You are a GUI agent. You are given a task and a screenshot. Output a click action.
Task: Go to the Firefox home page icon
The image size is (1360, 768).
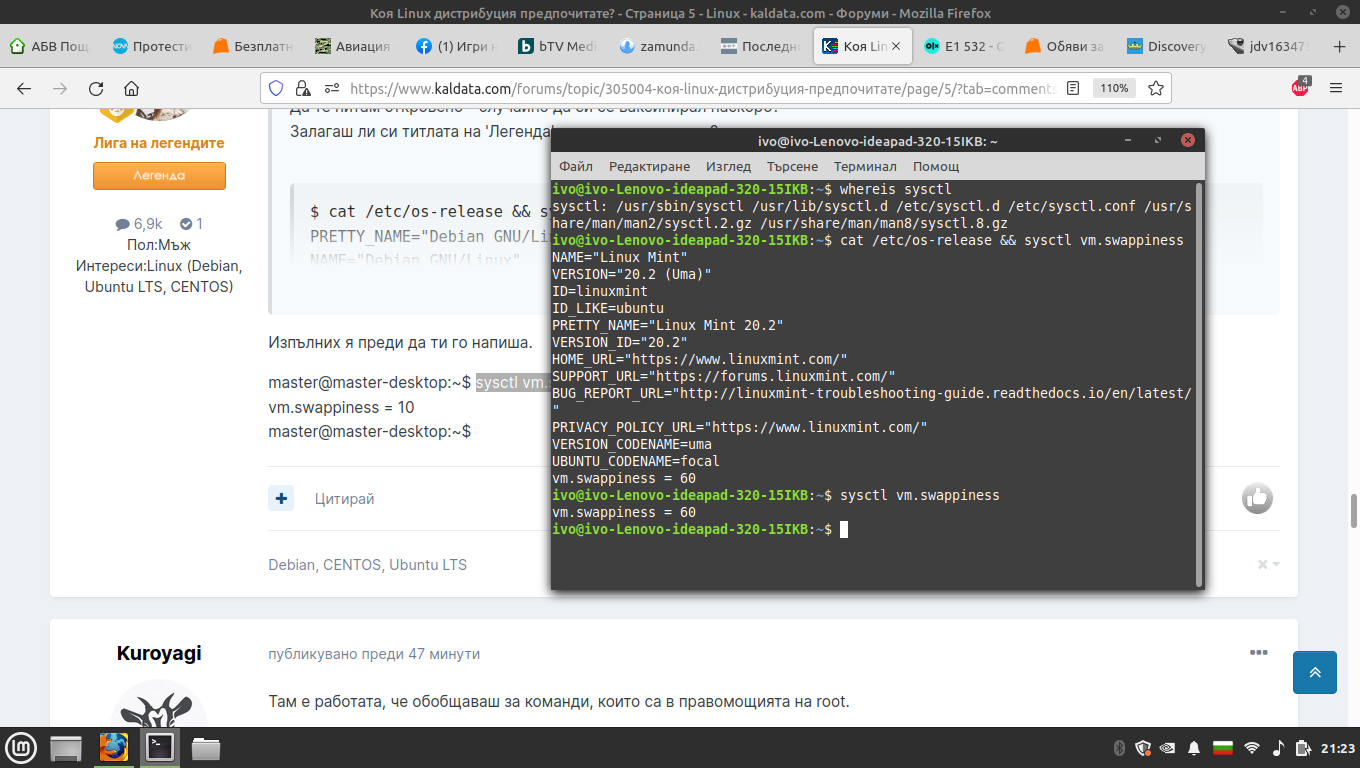(x=131, y=88)
